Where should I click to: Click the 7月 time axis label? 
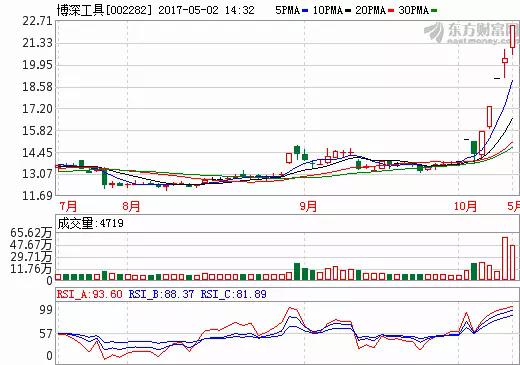click(68, 206)
